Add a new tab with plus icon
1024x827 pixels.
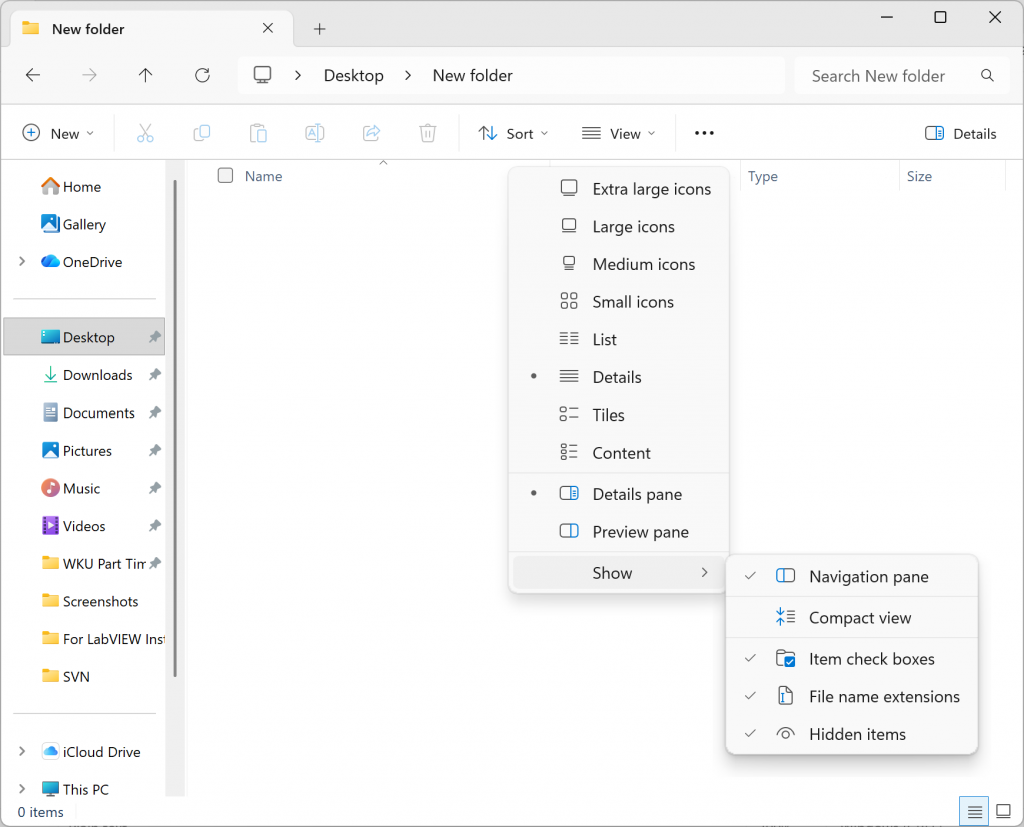coord(319,29)
